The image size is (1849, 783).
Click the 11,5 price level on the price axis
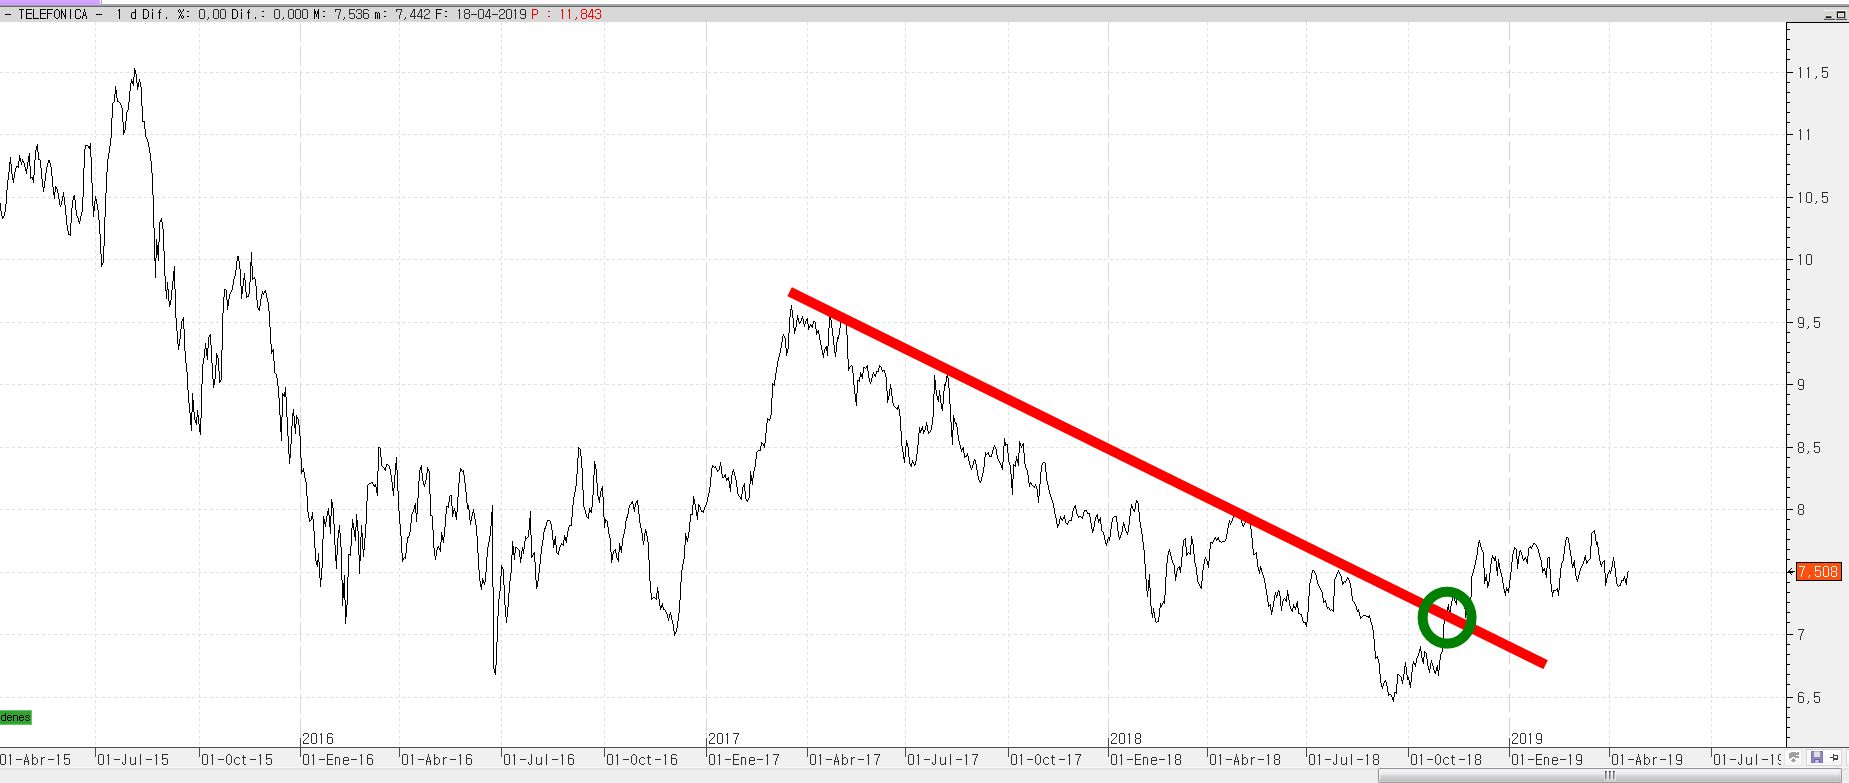point(1812,73)
